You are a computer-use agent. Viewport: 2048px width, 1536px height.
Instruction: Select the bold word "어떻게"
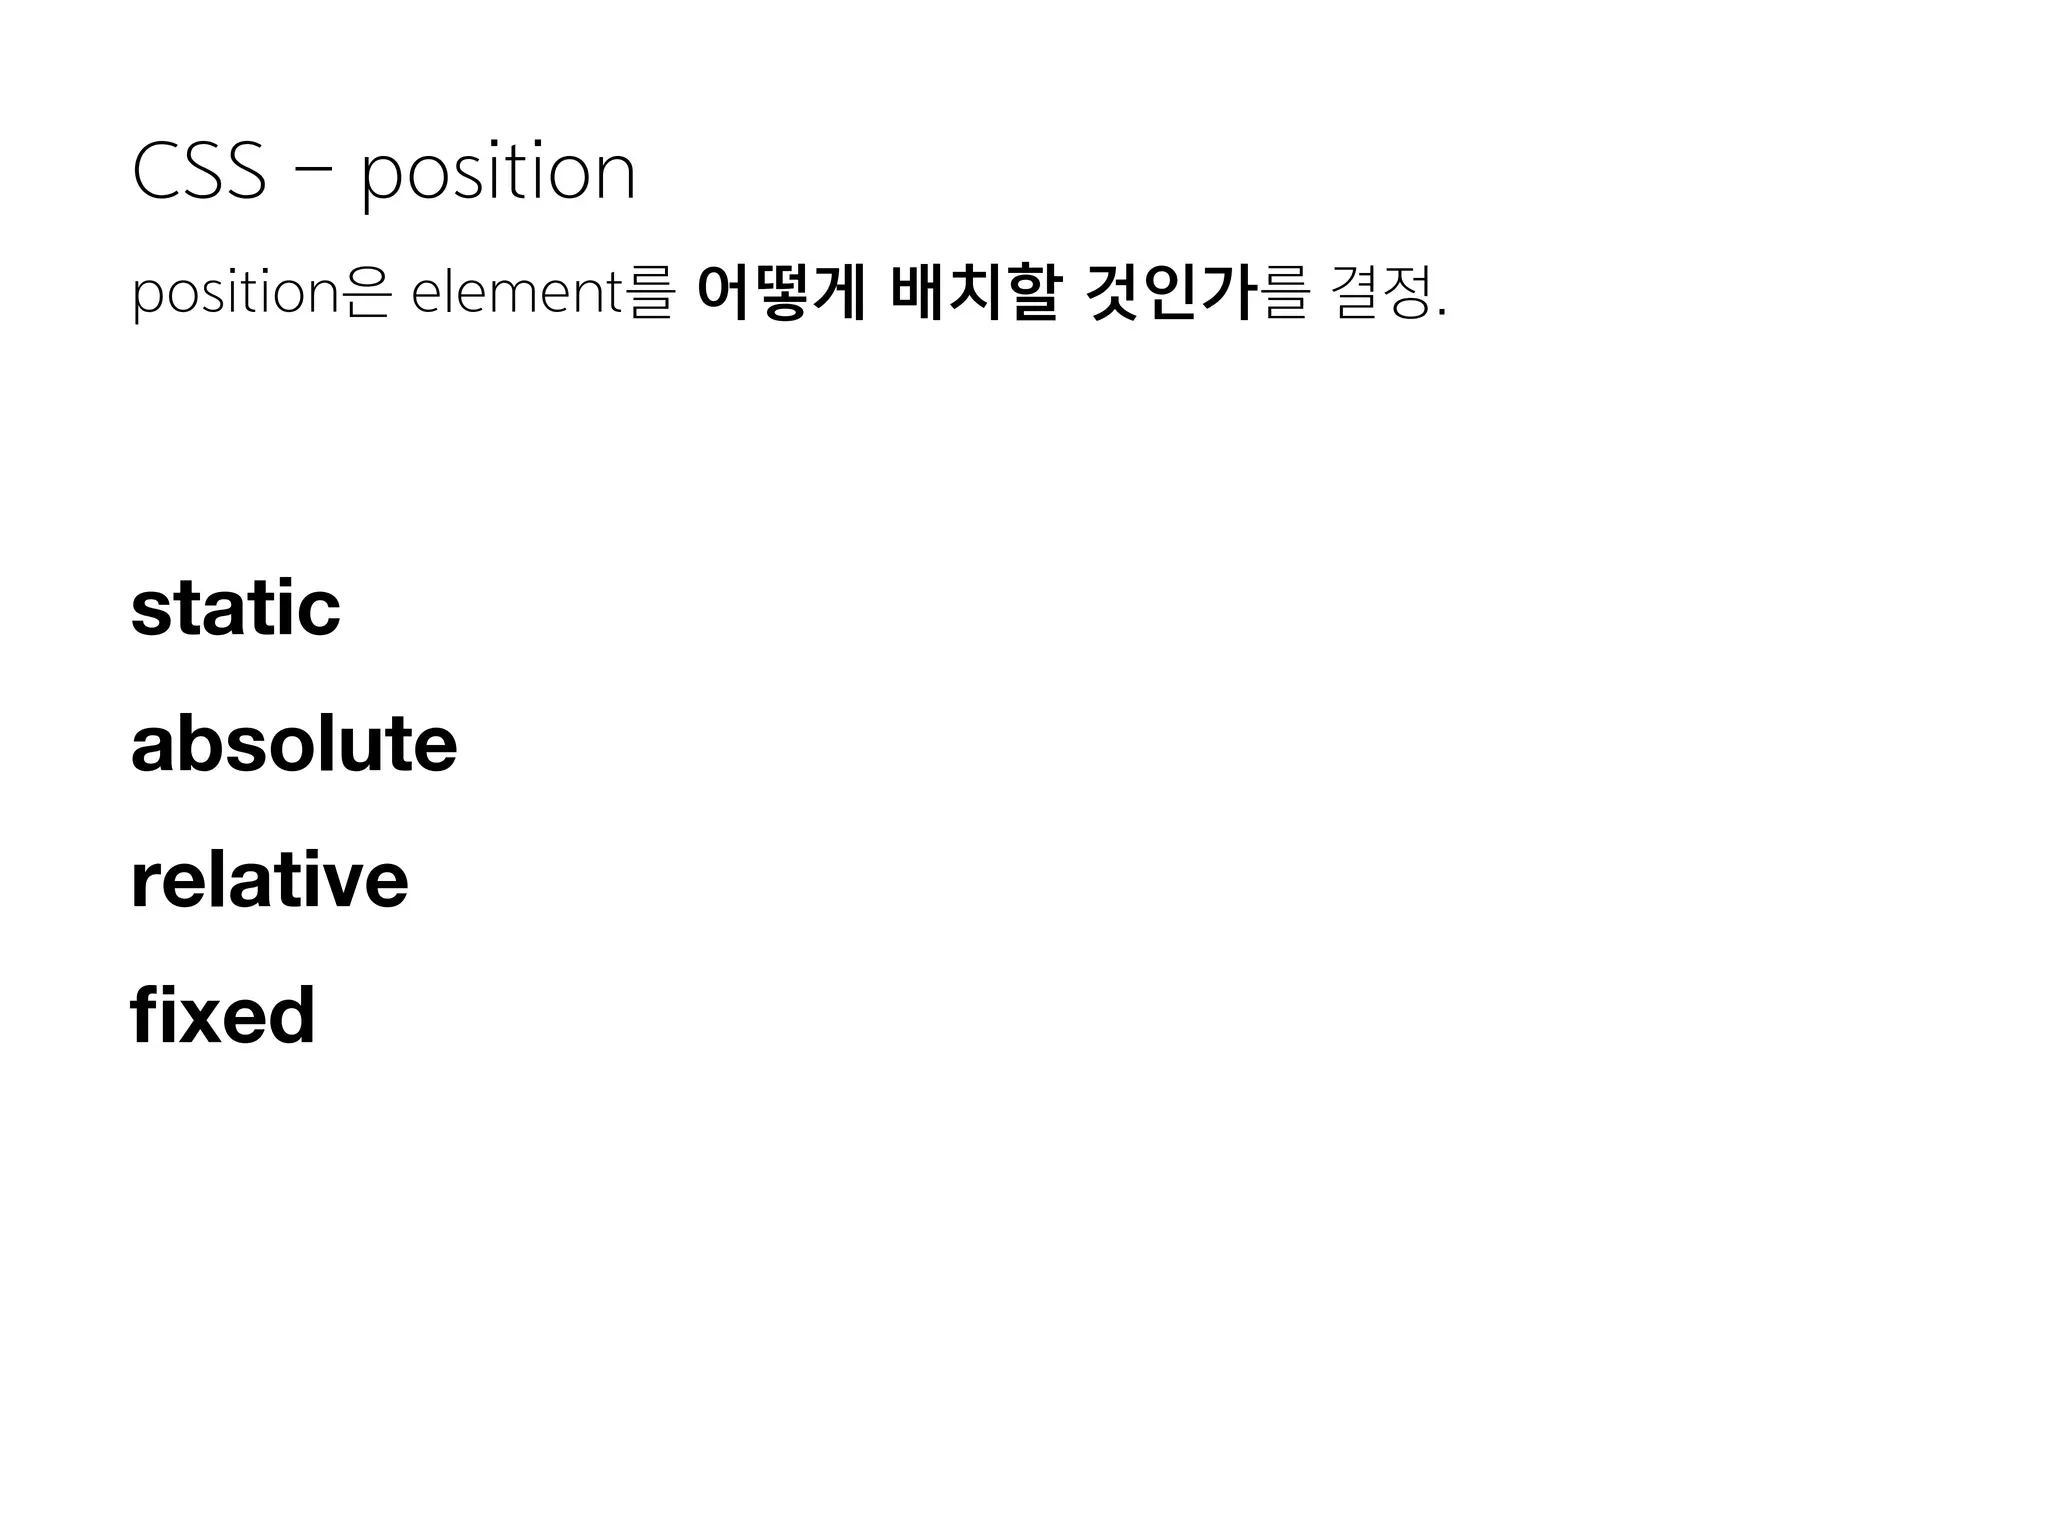781,292
